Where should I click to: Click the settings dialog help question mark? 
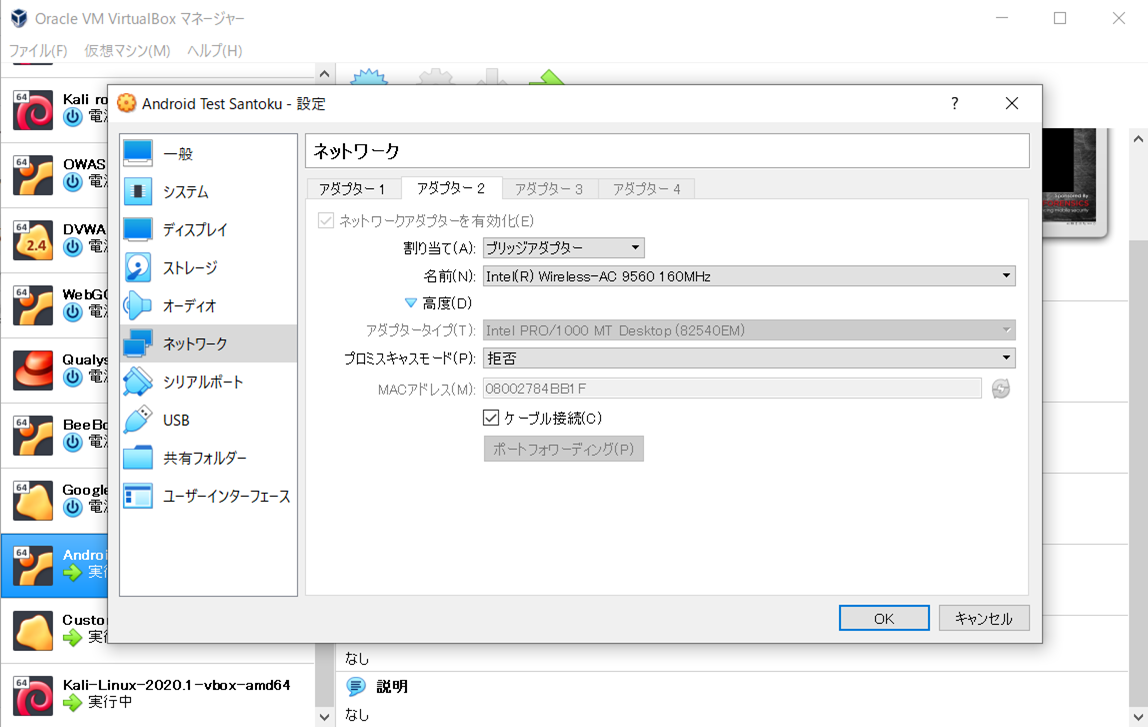pos(954,103)
